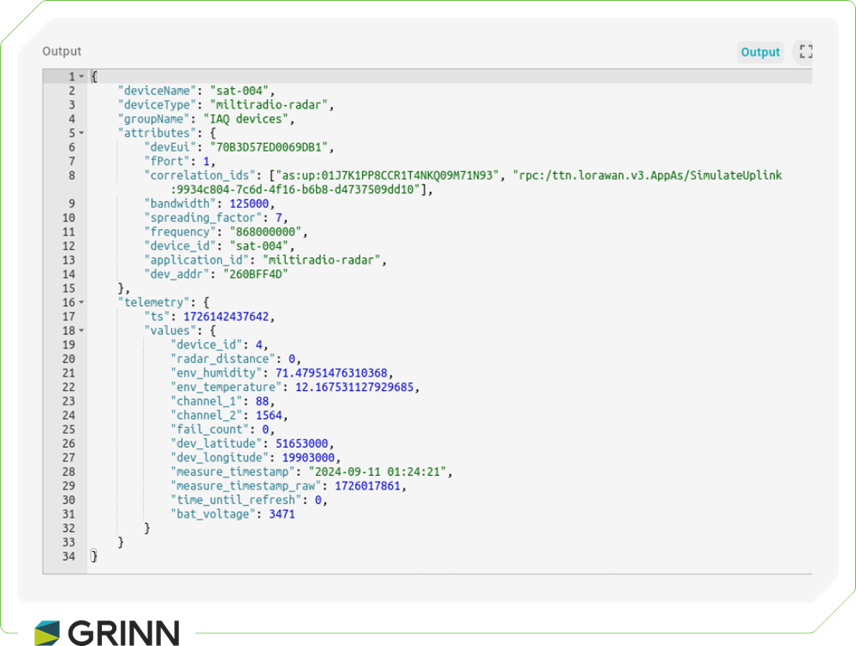This screenshot has height=646, width=856.
Task: Collapse the "attributes" block fold arrow
Action: [x=82, y=133]
